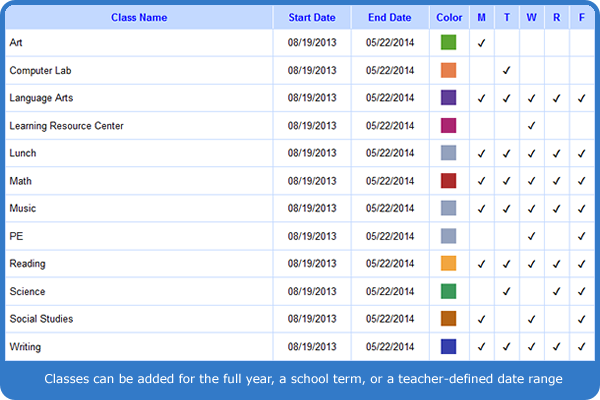
Task: Pick the green color swatch for Art
Action: tap(448, 42)
